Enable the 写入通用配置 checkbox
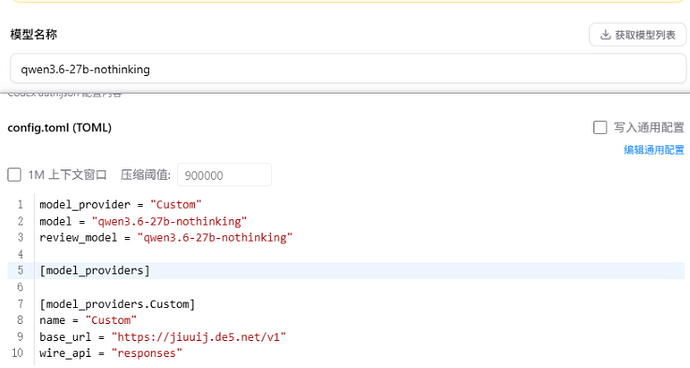690x368 pixels. coord(600,128)
